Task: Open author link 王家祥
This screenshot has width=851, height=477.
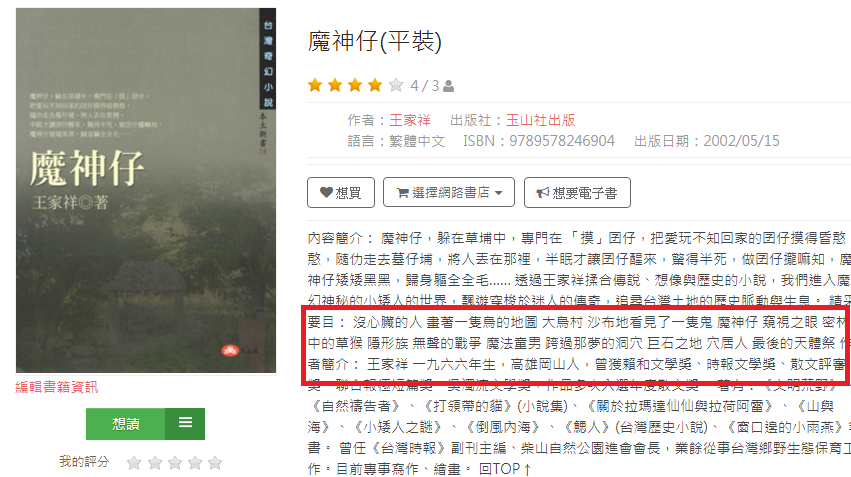Action: click(x=410, y=120)
